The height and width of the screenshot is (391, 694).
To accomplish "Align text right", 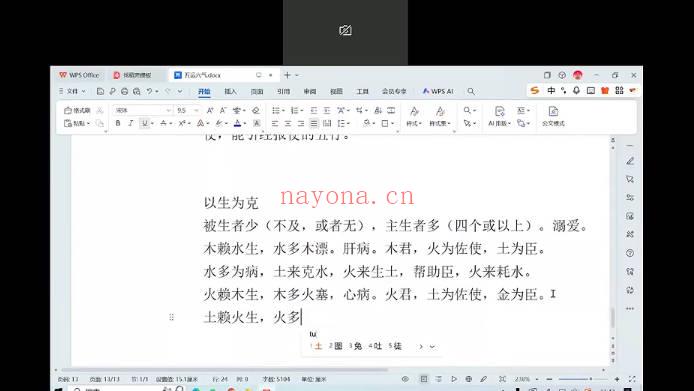I will click(x=301, y=123).
